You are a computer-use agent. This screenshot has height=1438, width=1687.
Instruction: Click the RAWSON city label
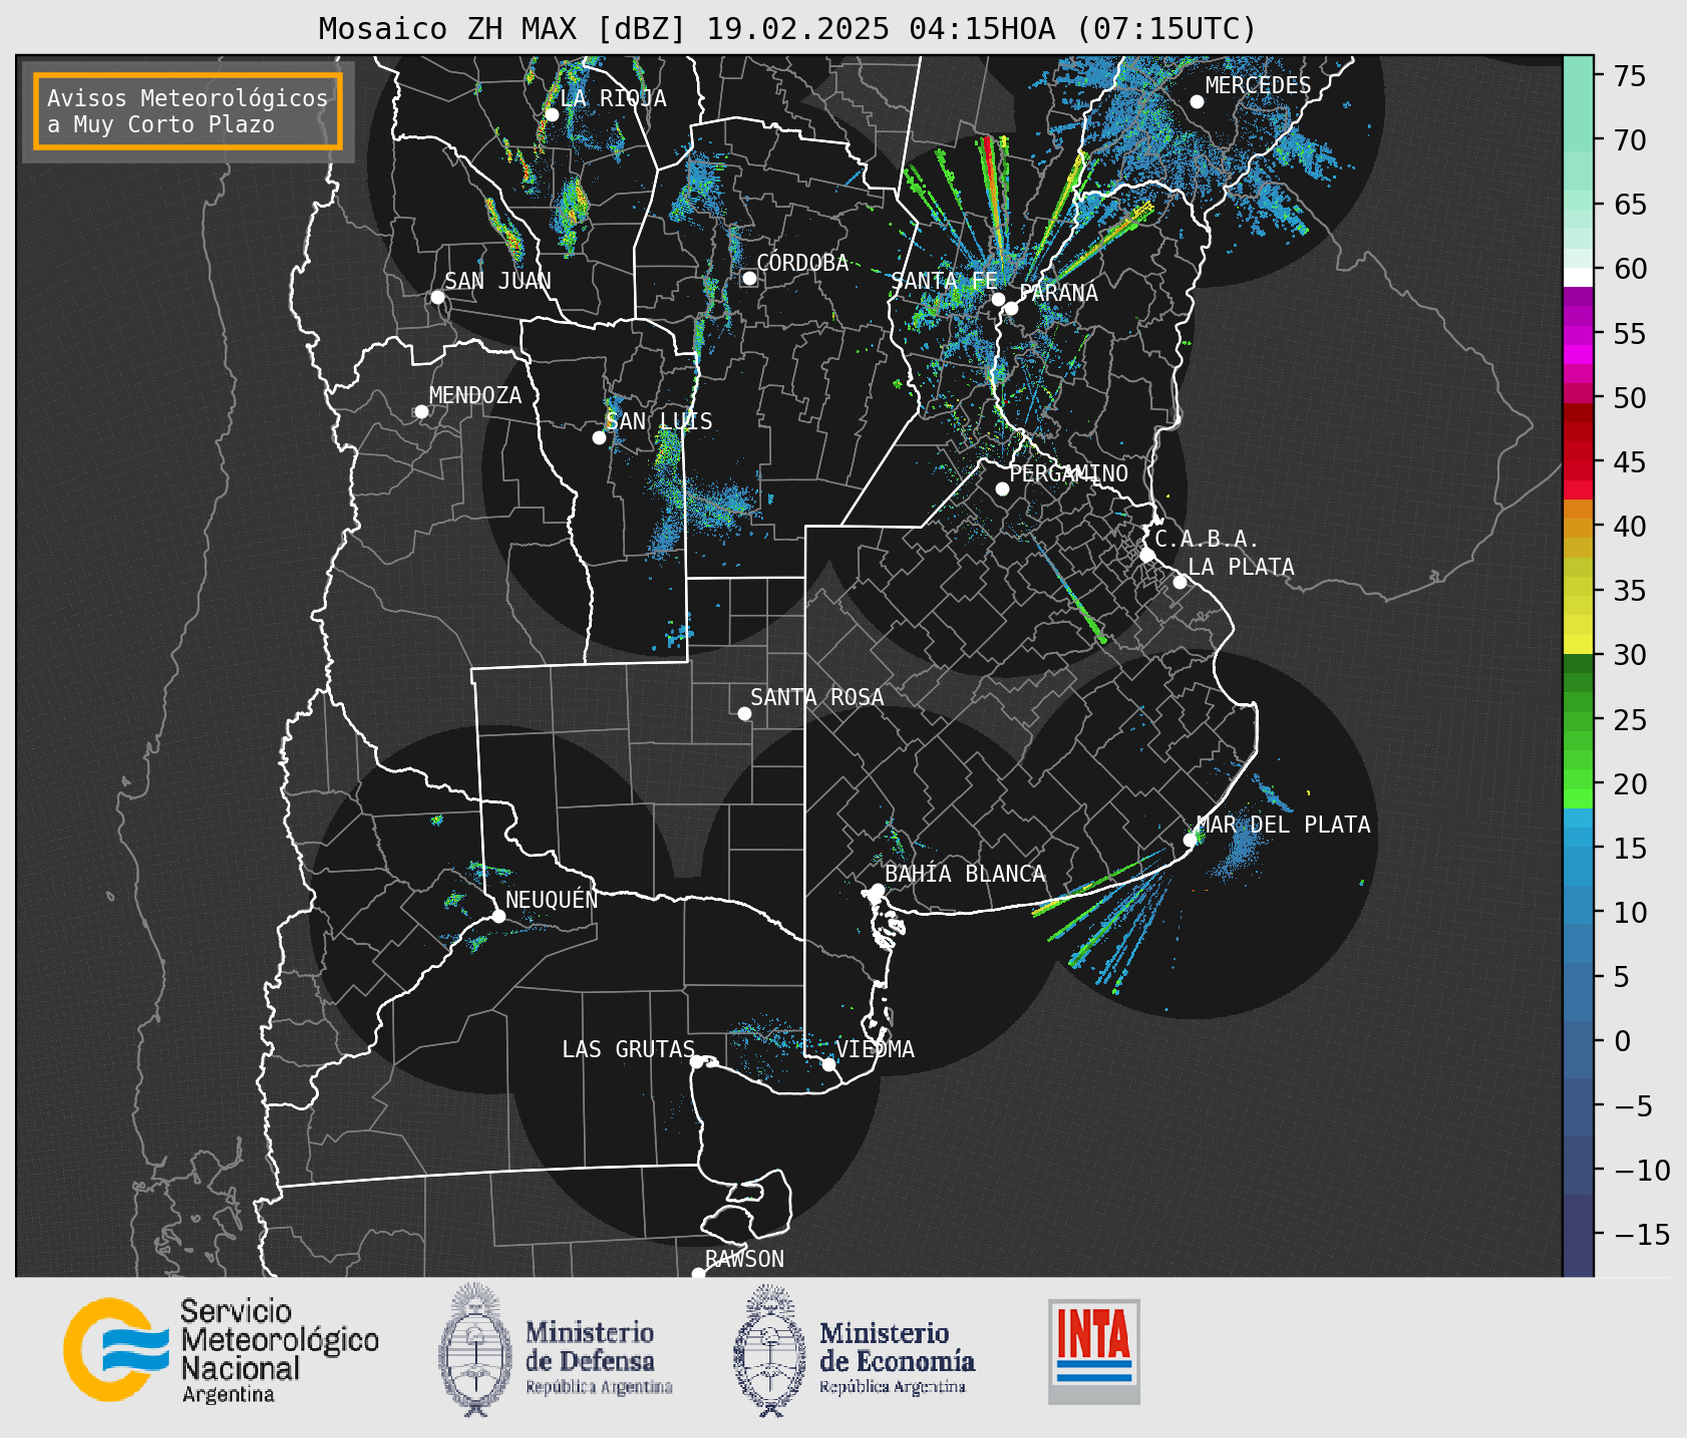click(744, 1259)
